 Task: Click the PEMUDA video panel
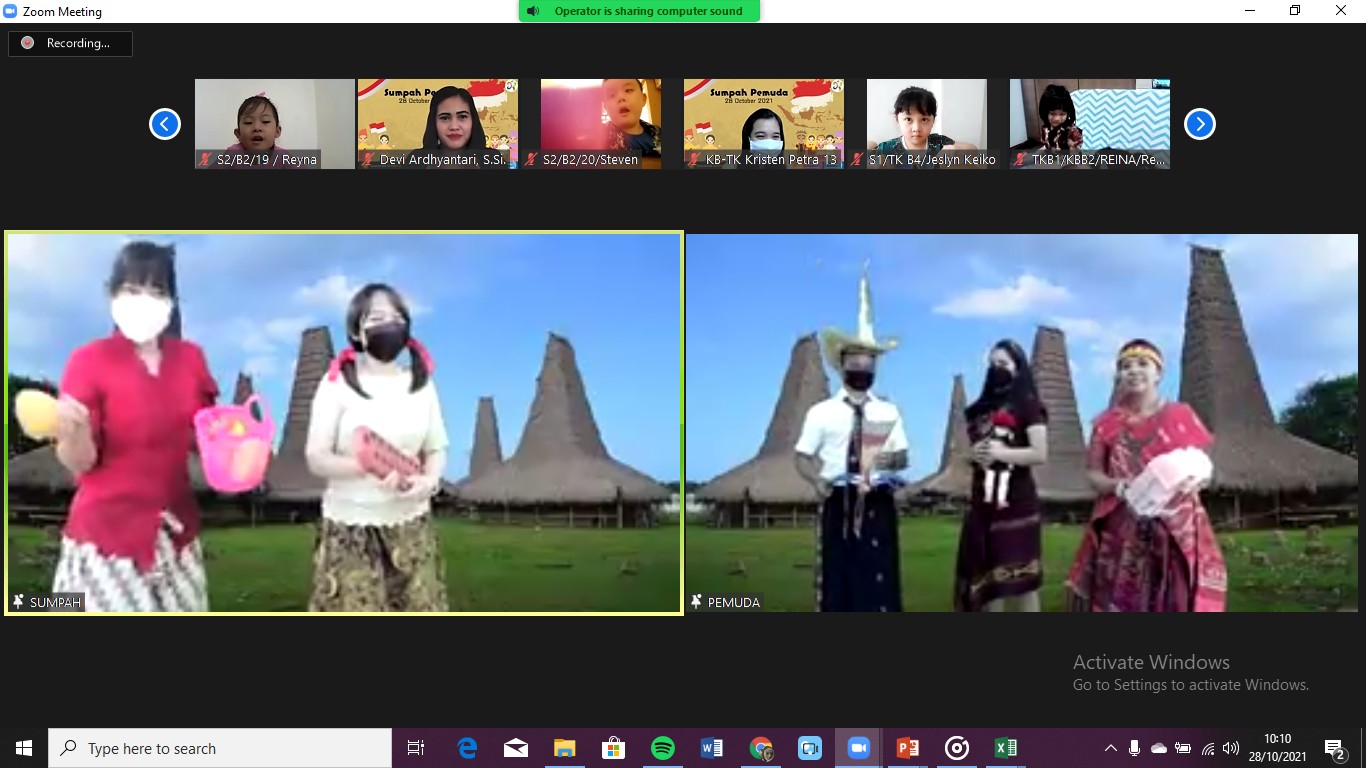pos(1021,422)
